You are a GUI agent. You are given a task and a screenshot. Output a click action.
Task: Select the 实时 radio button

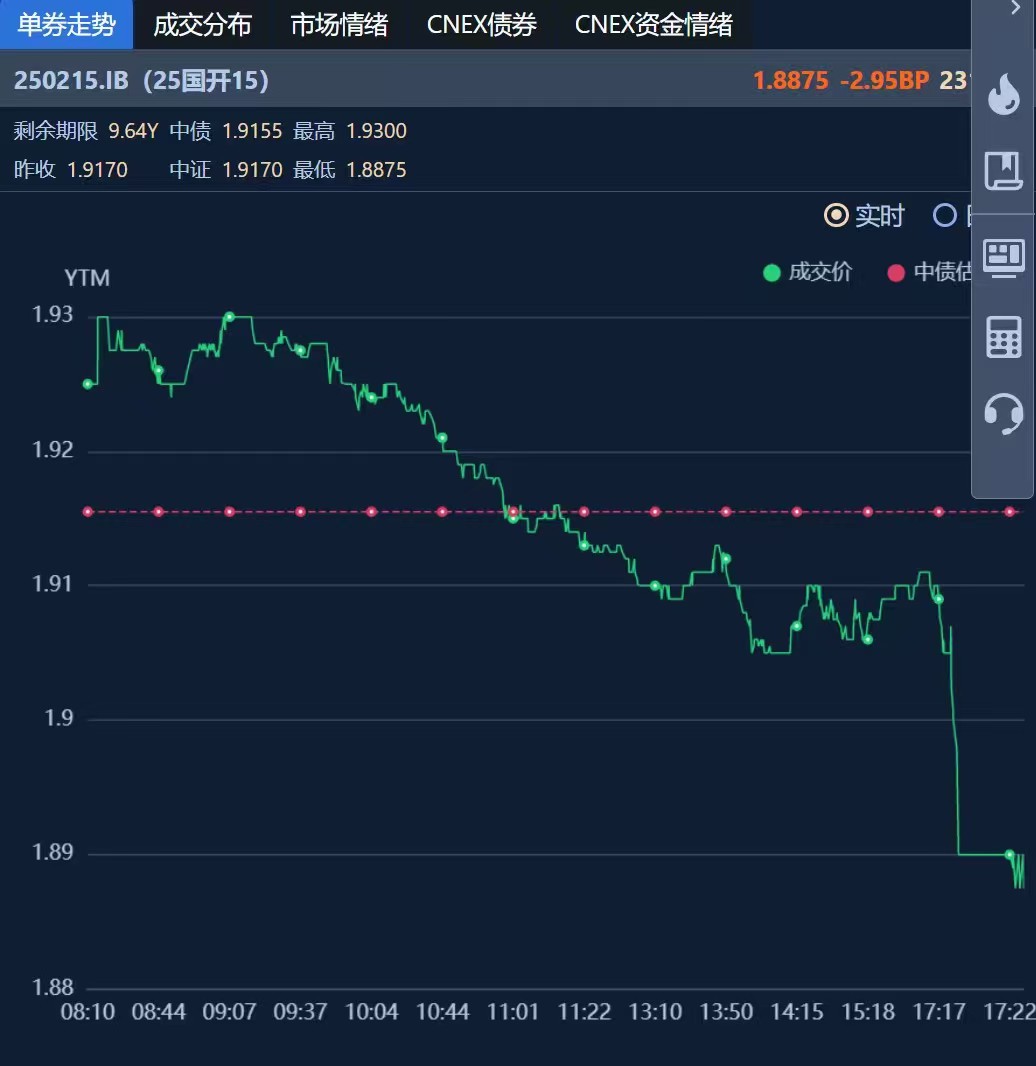[x=835, y=215]
